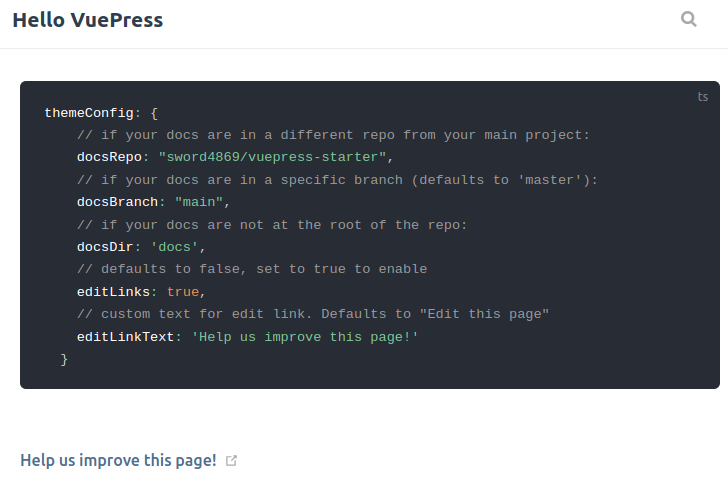Go to Hello VuePress home title
Viewport: 728px width, 481px height.
click(x=87, y=20)
